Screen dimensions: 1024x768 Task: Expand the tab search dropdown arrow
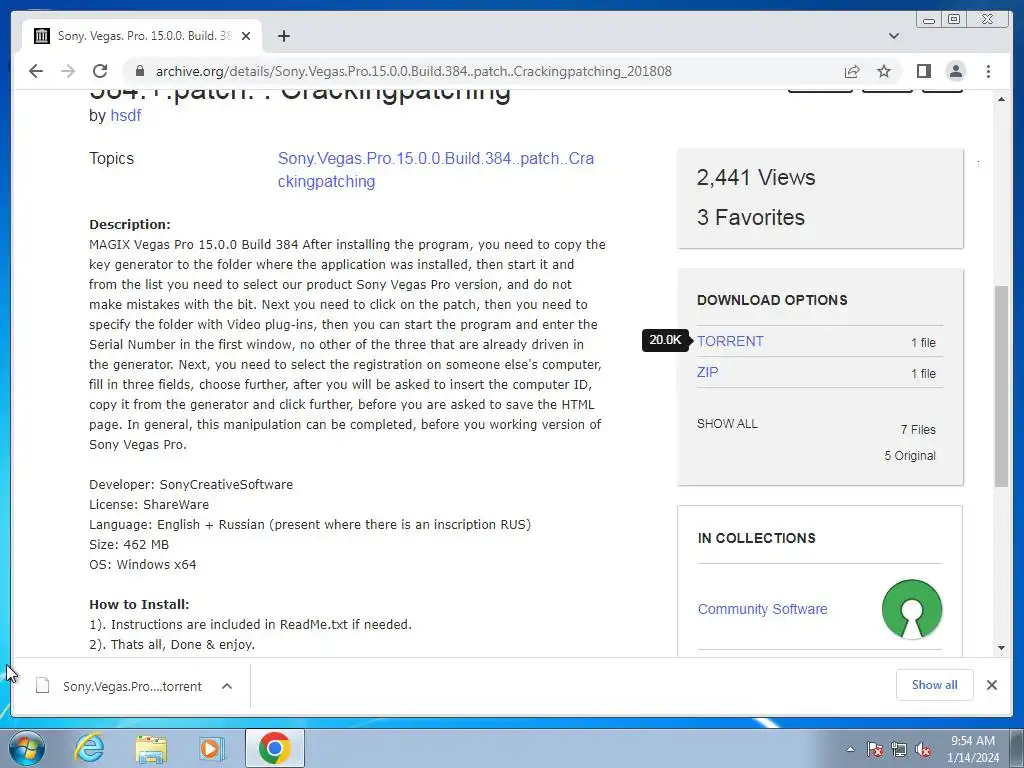pos(894,36)
